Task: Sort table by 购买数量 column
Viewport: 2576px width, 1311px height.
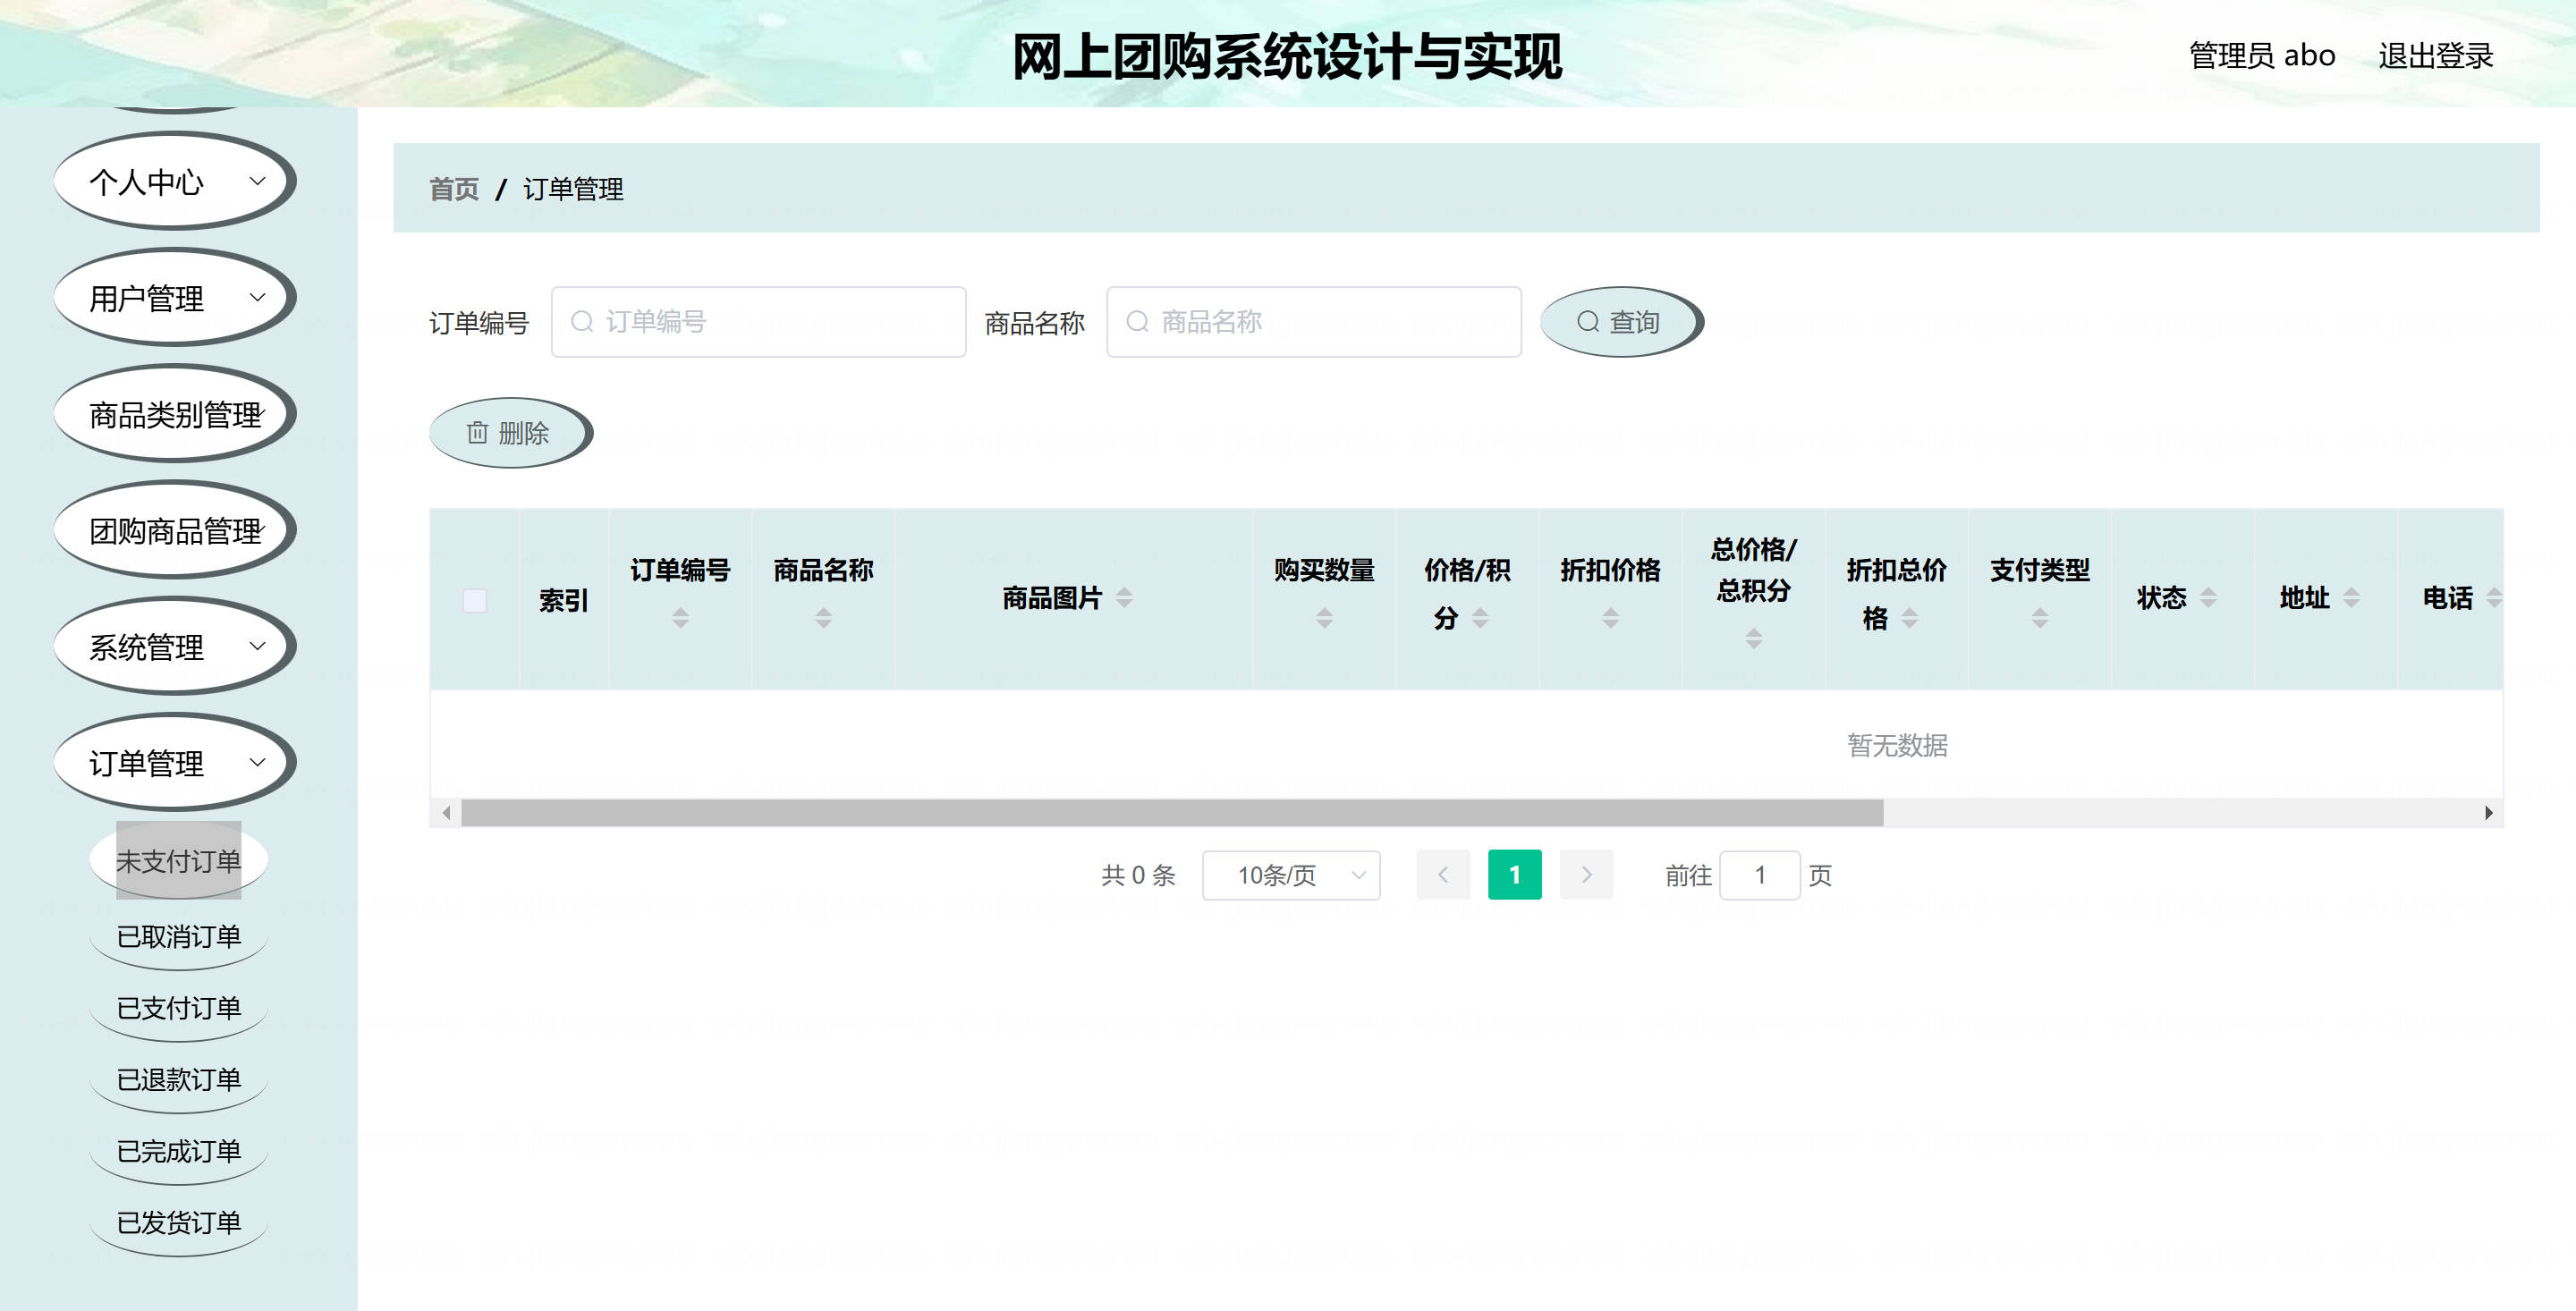Action: pyautogui.click(x=1324, y=618)
